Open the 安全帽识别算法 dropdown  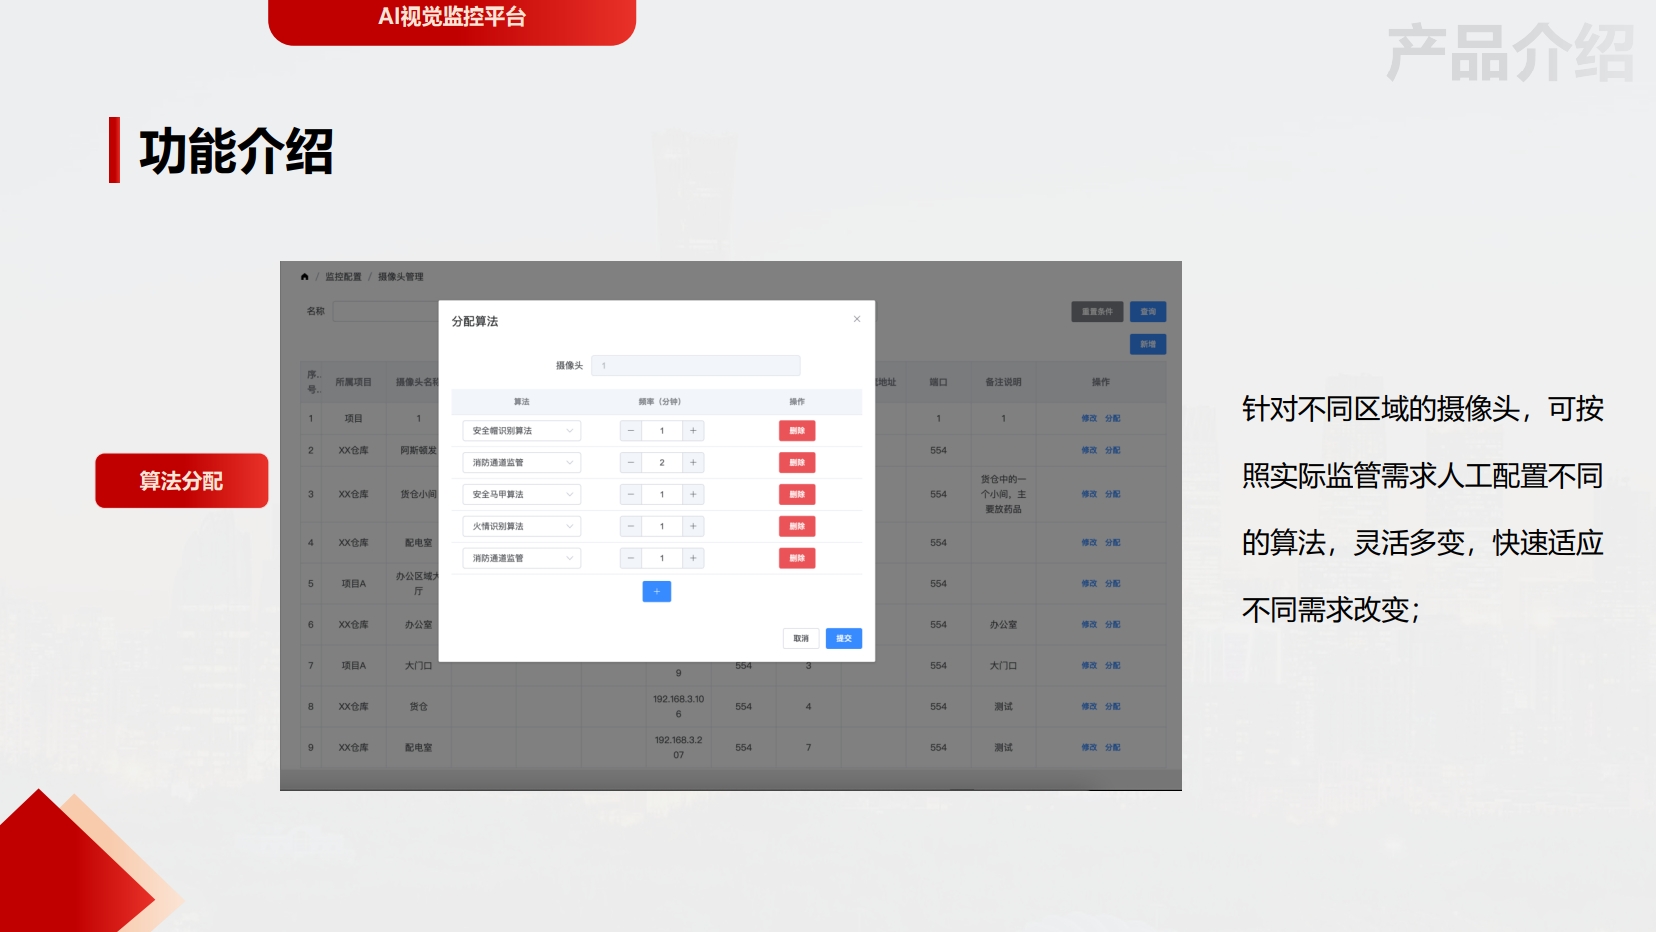[x=521, y=431]
